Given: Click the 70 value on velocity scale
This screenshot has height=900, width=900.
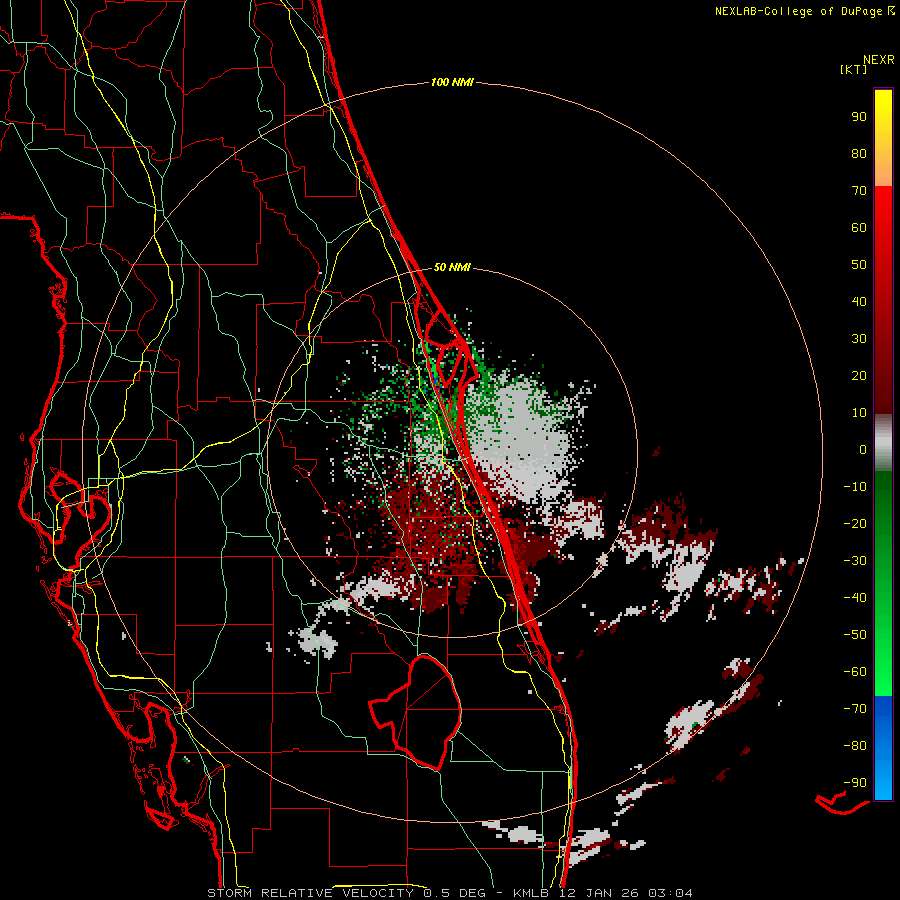Looking at the screenshot, I should (x=859, y=191).
